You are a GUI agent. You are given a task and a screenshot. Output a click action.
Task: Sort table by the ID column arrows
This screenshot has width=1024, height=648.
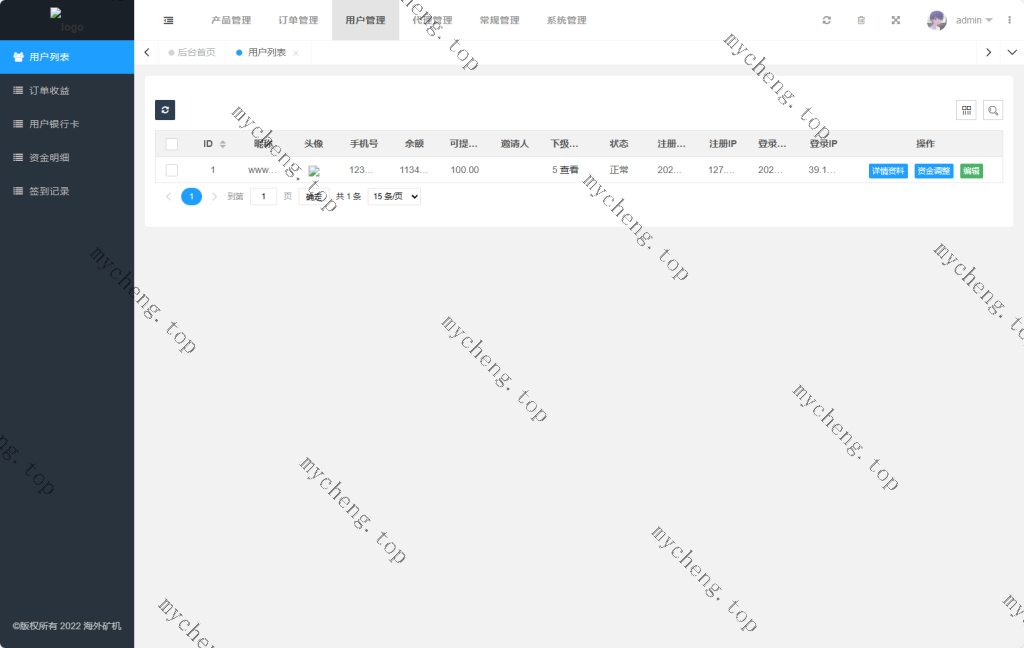tap(223, 144)
